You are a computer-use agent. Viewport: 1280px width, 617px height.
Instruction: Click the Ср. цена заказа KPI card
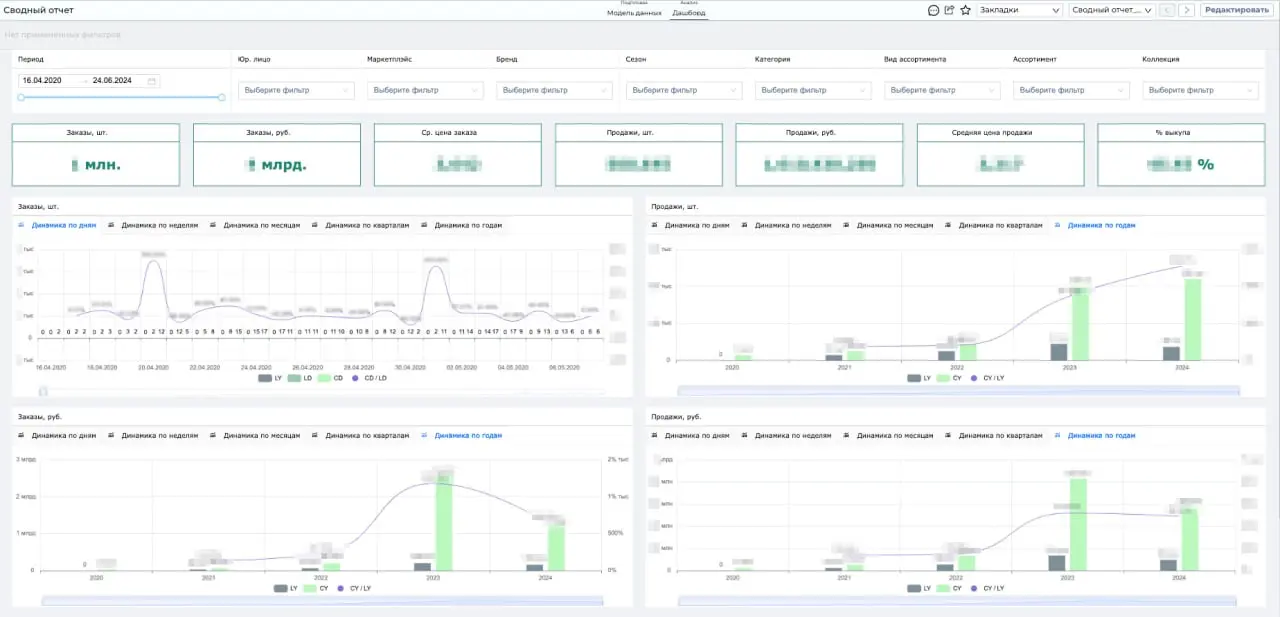pos(458,155)
